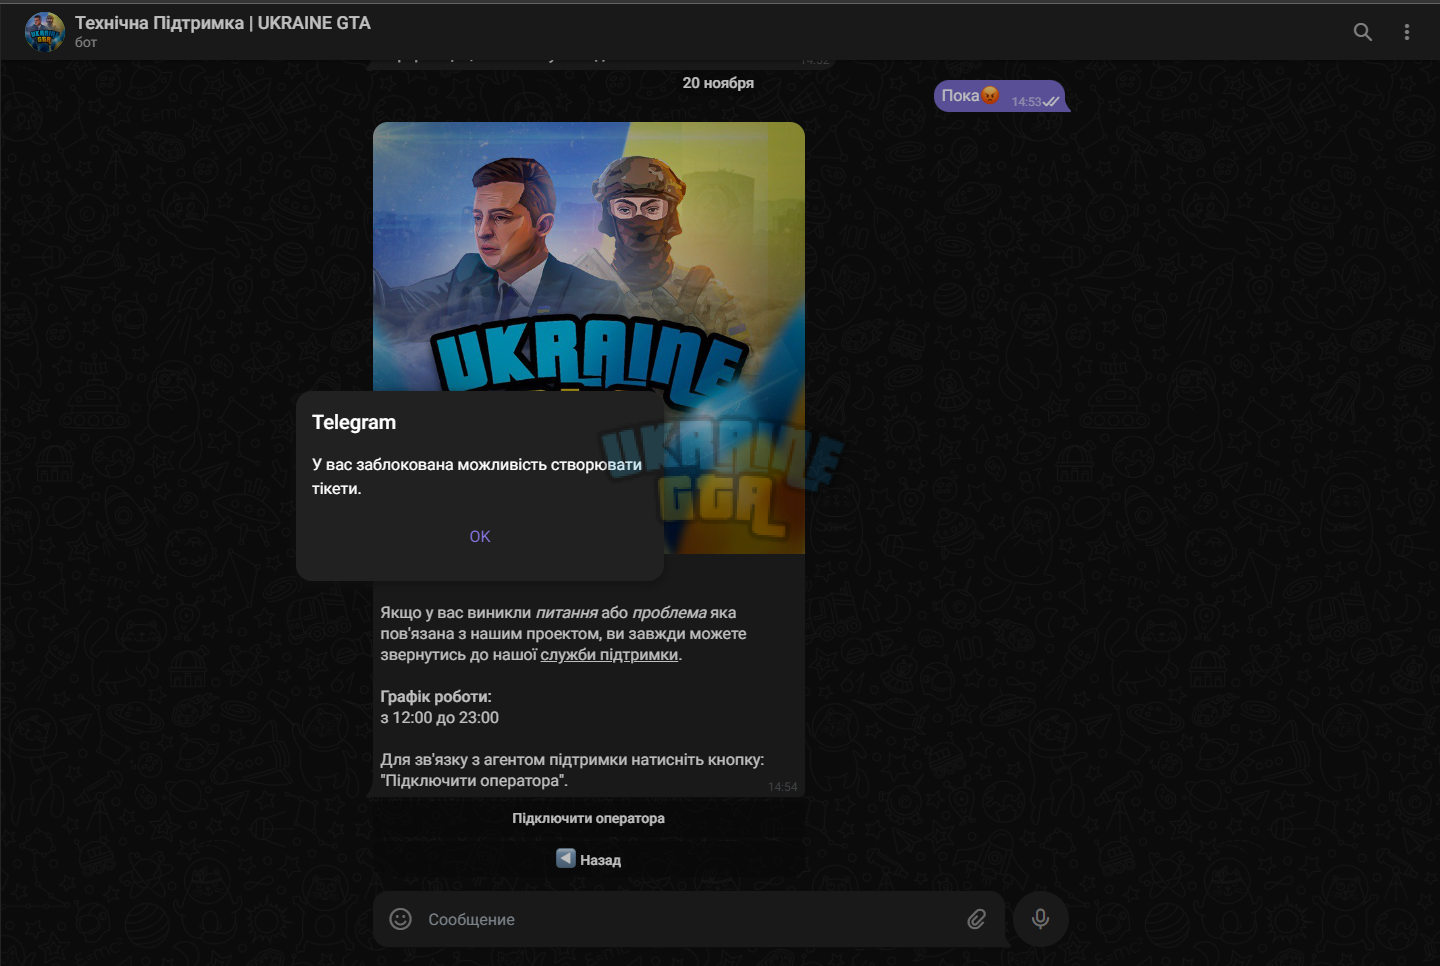The height and width of the screenshot is (966, 1440).
Task: Click the 14:54 message timestamp
Action: point(783,787)
